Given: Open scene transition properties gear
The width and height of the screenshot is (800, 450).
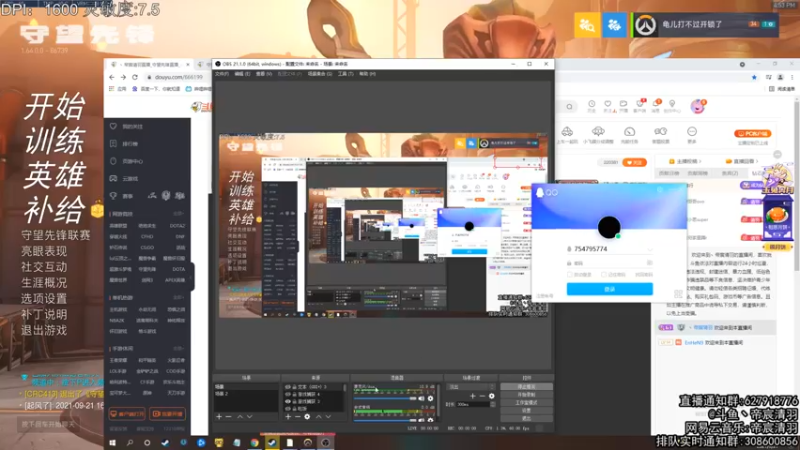Looking at the screenshot, I should [x=492, y=396].
